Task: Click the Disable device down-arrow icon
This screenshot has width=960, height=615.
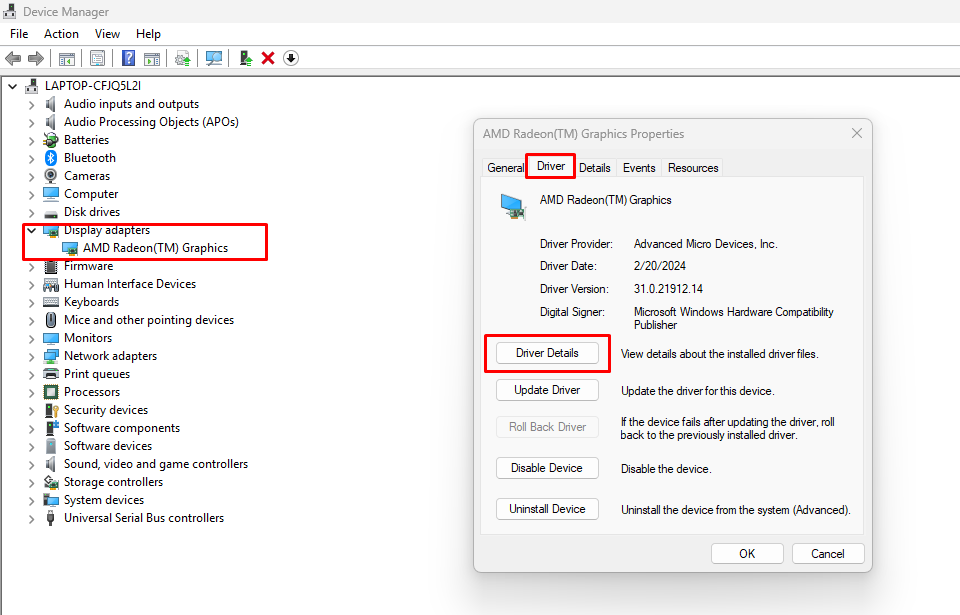Action: pos(291,58)
